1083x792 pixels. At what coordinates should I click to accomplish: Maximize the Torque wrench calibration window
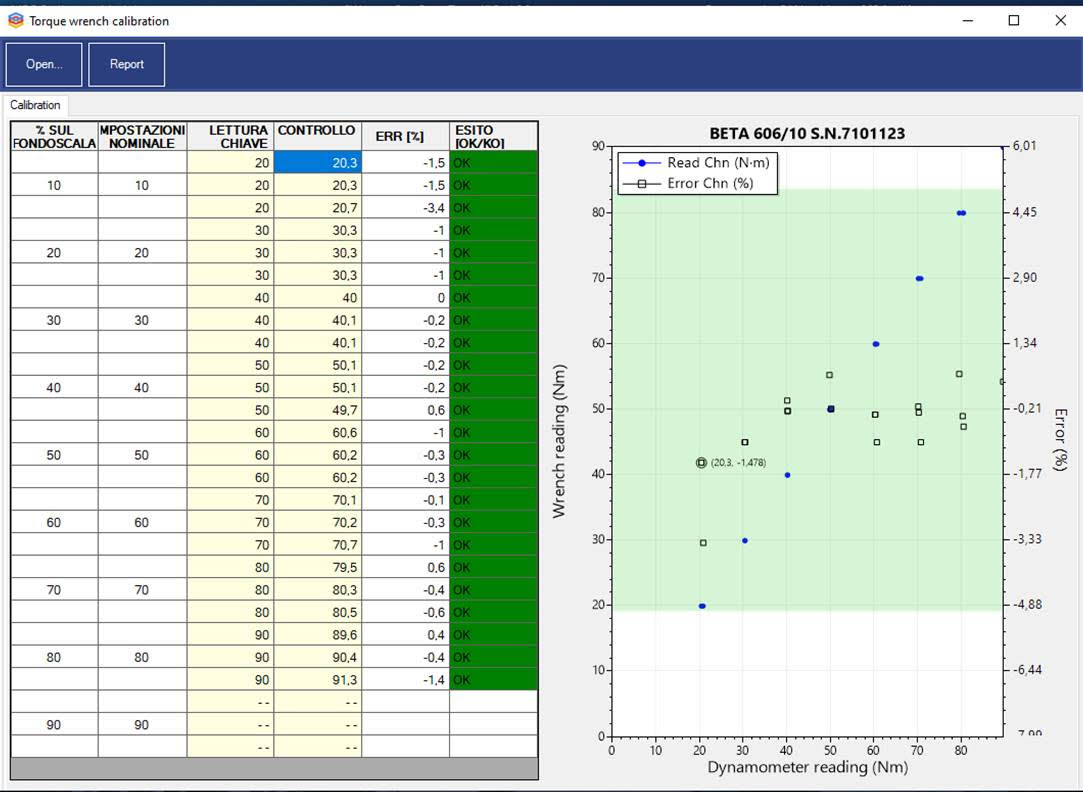click(x=1013, y=20)
